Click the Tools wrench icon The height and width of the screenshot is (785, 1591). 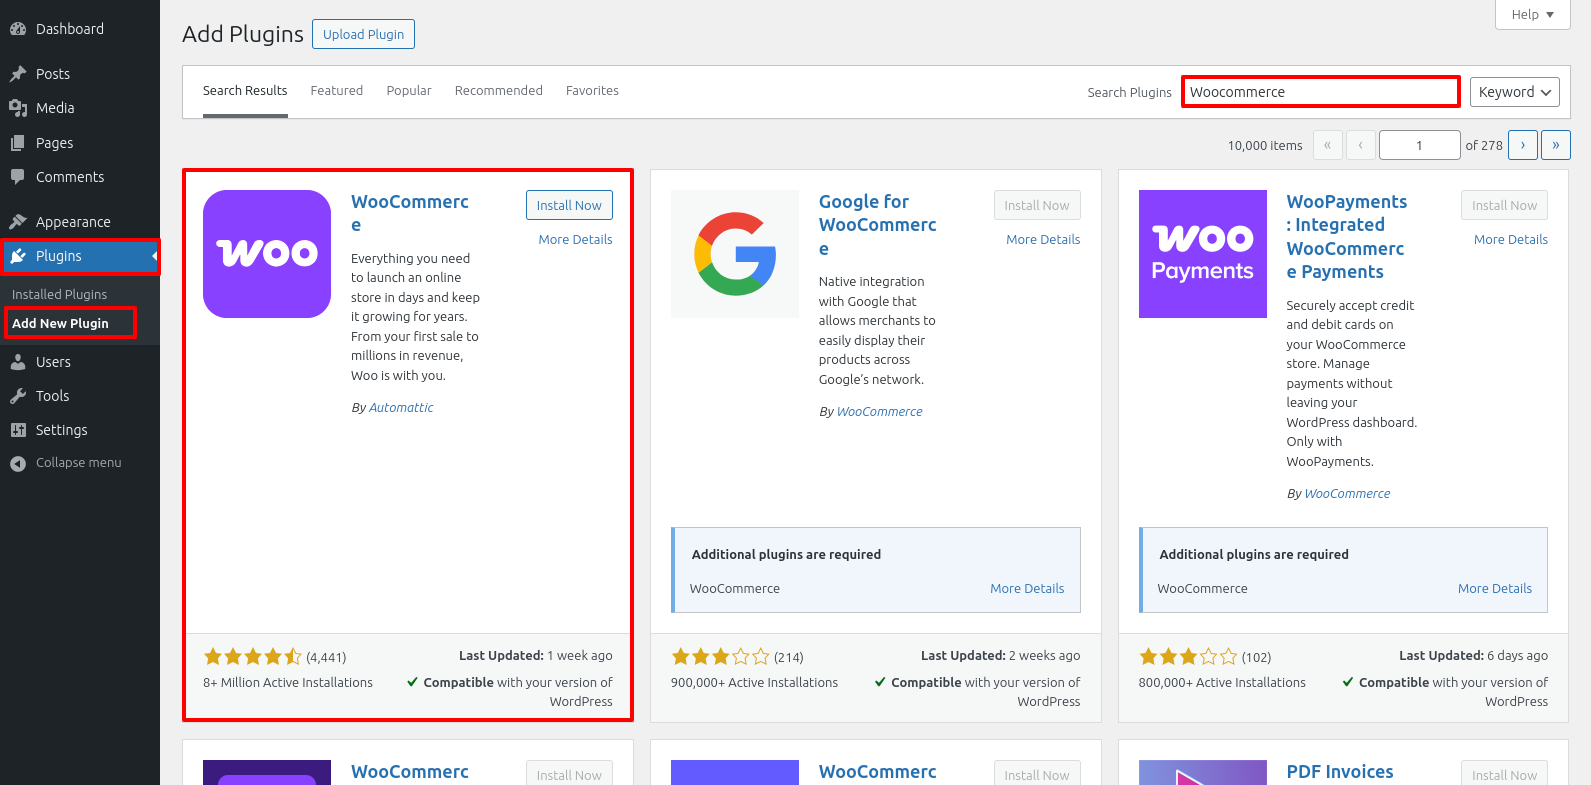[x=18, y=396]
